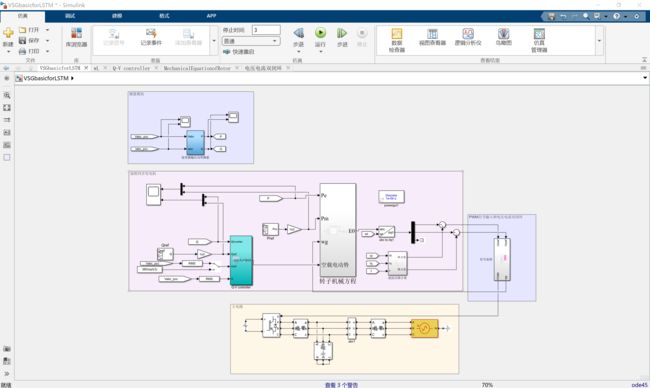Click the Image tool in the left palette
650x388 pixels.
pyautogui.click(x=7, y=145)
